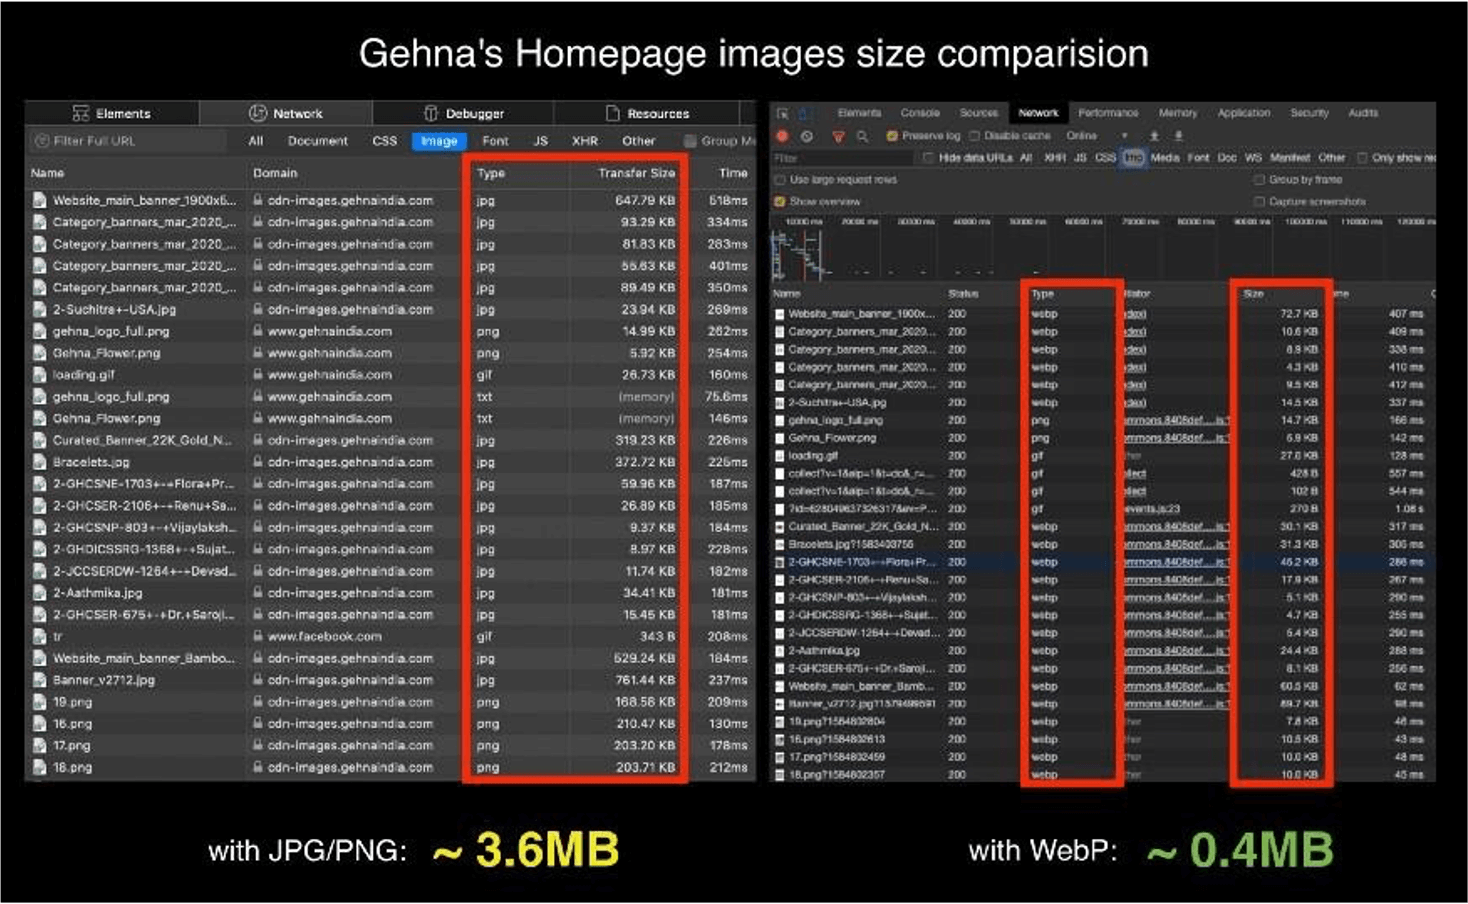Screen dimensions: 1468x904
Task: Click the Chrome inspect element picker icon
Action: (x=783, y=113)
